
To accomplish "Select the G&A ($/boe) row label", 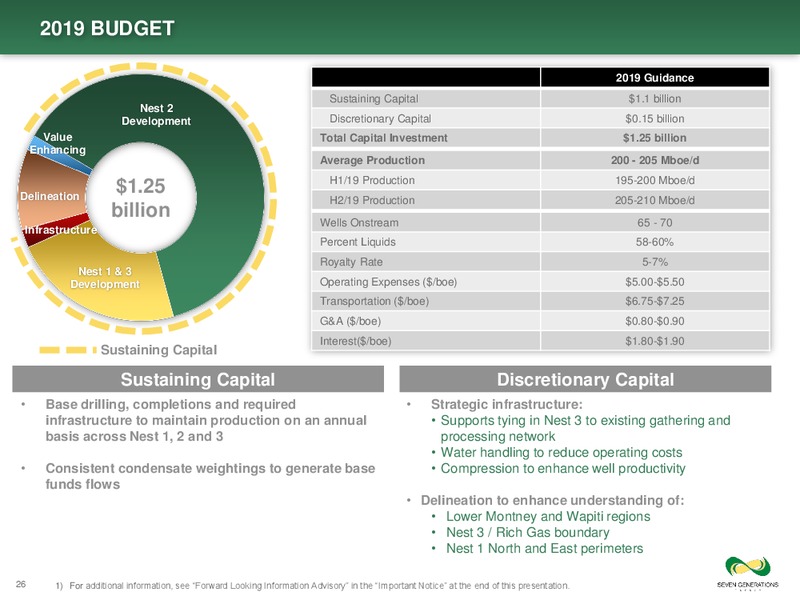I will tap(350, 321).
